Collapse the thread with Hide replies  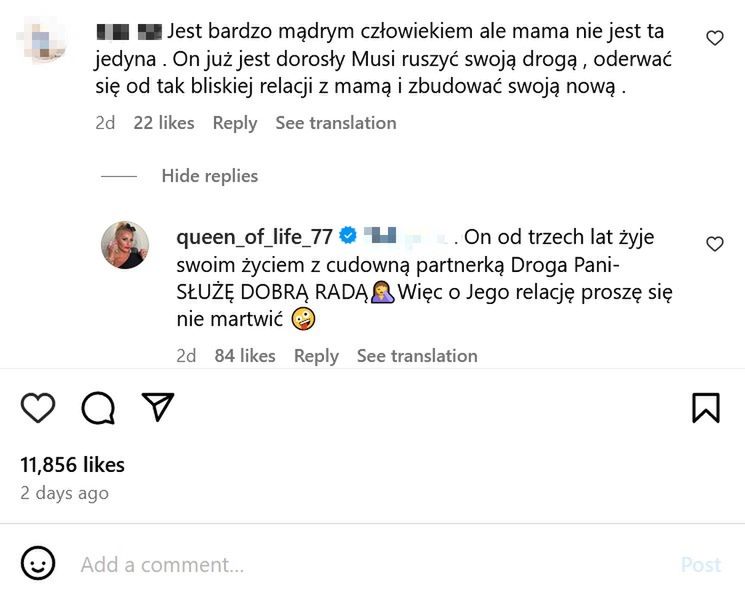click(x=209, y=176)
